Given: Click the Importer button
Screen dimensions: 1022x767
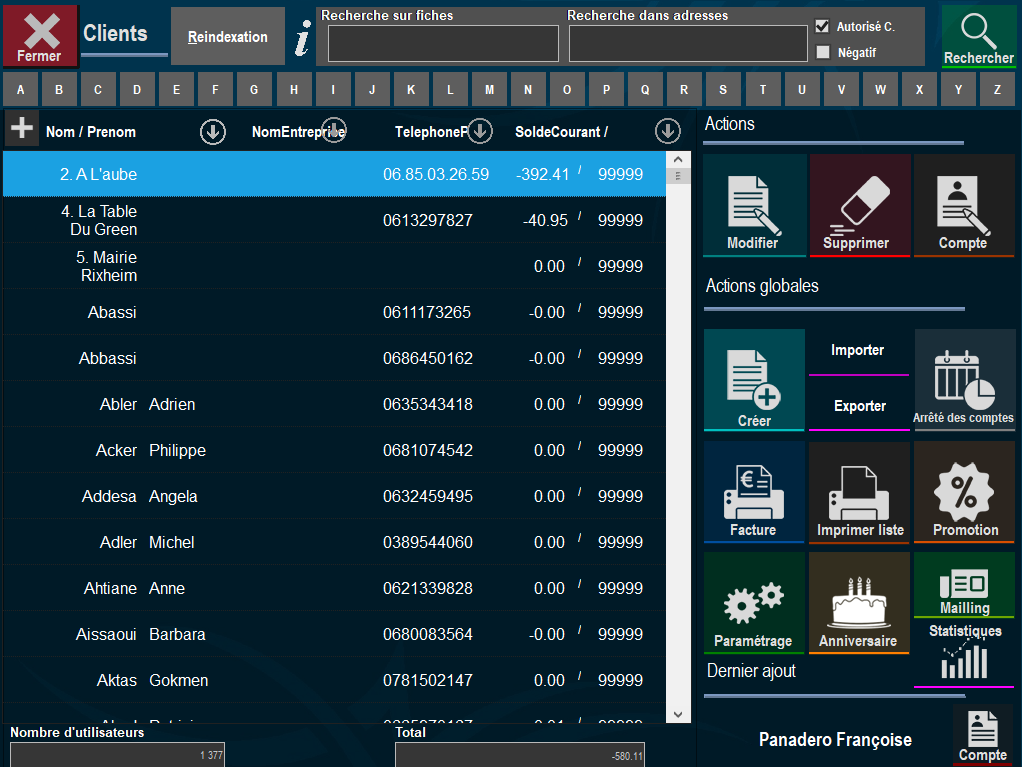Looking at the screenshot, I should 858,352.
